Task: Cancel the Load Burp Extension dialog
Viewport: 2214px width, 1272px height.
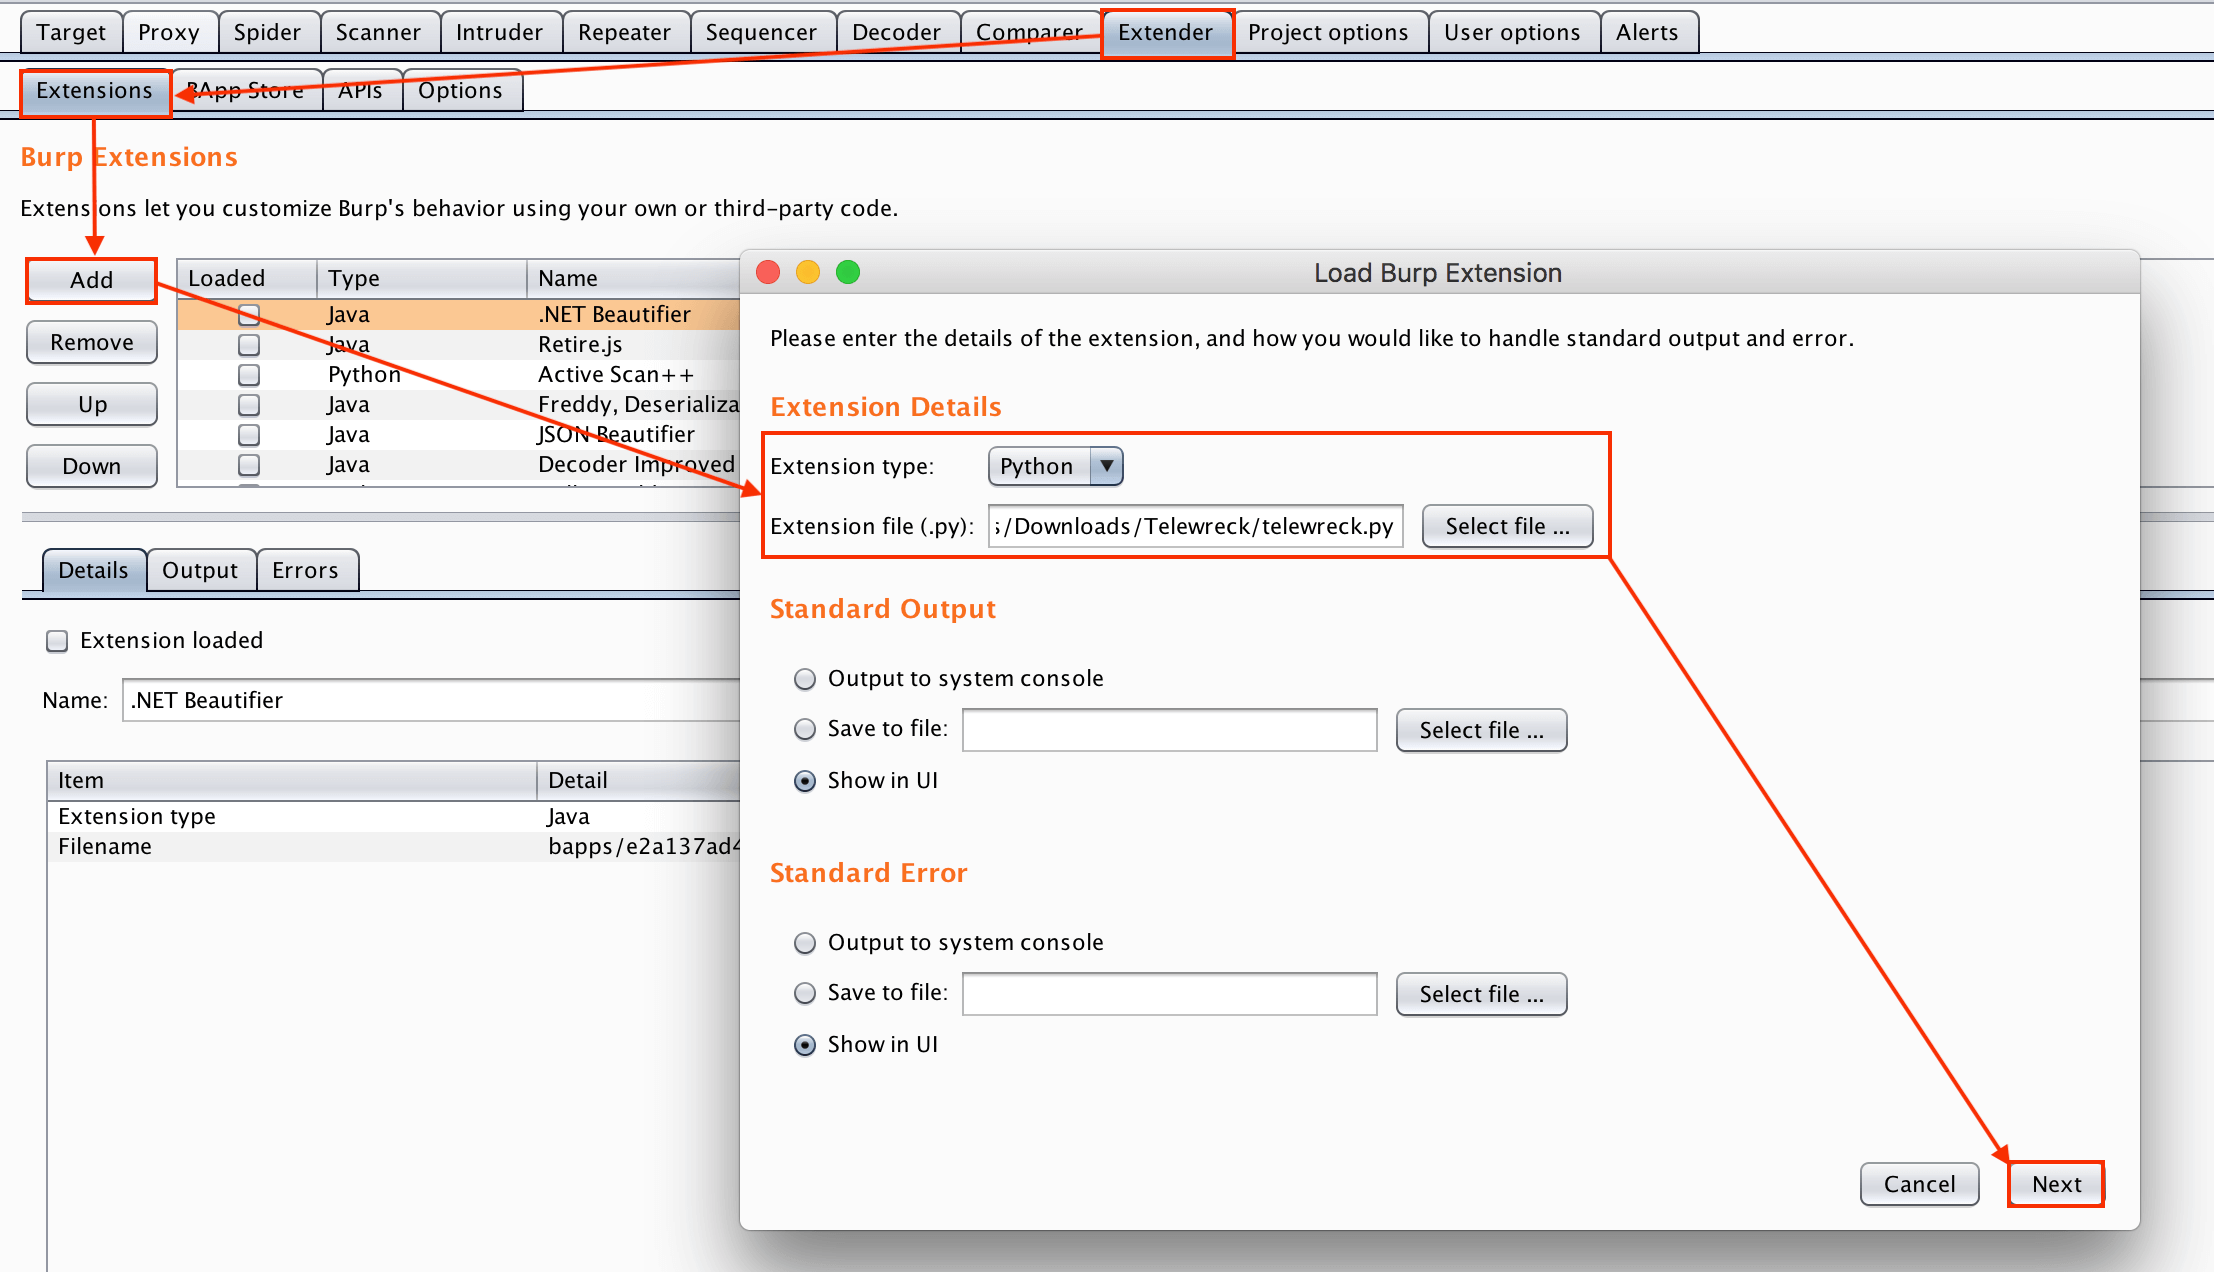Action: click(x=1918, y=1184)
